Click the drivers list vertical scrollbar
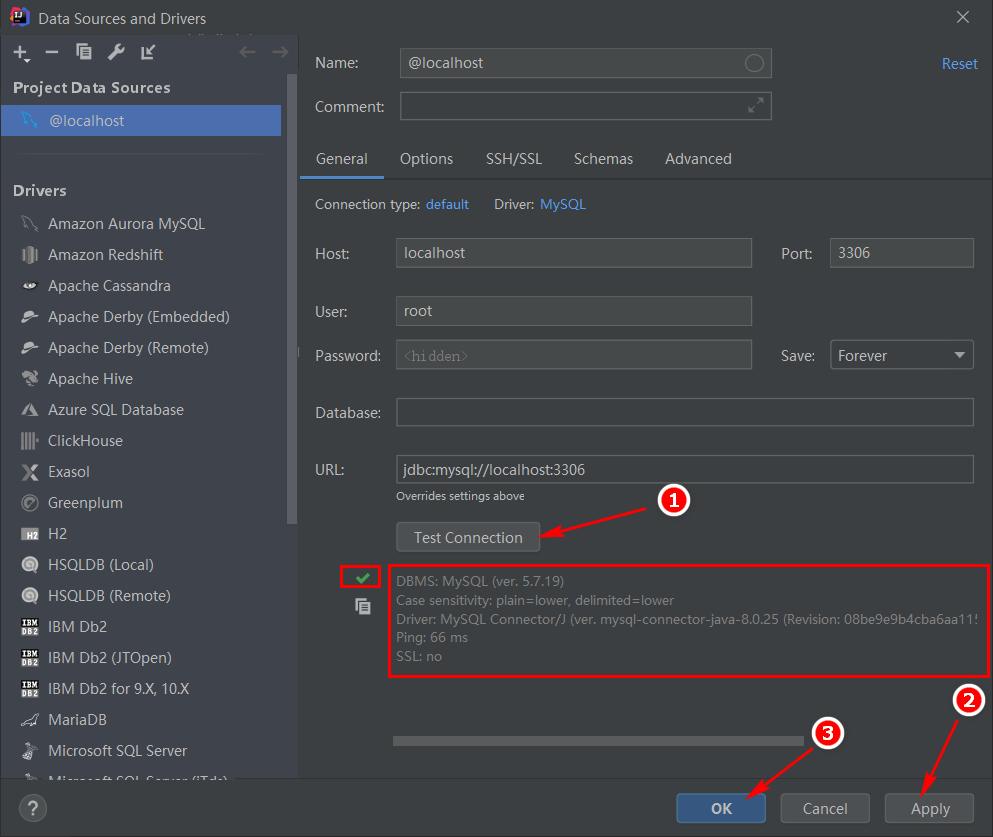 (292, 299)
